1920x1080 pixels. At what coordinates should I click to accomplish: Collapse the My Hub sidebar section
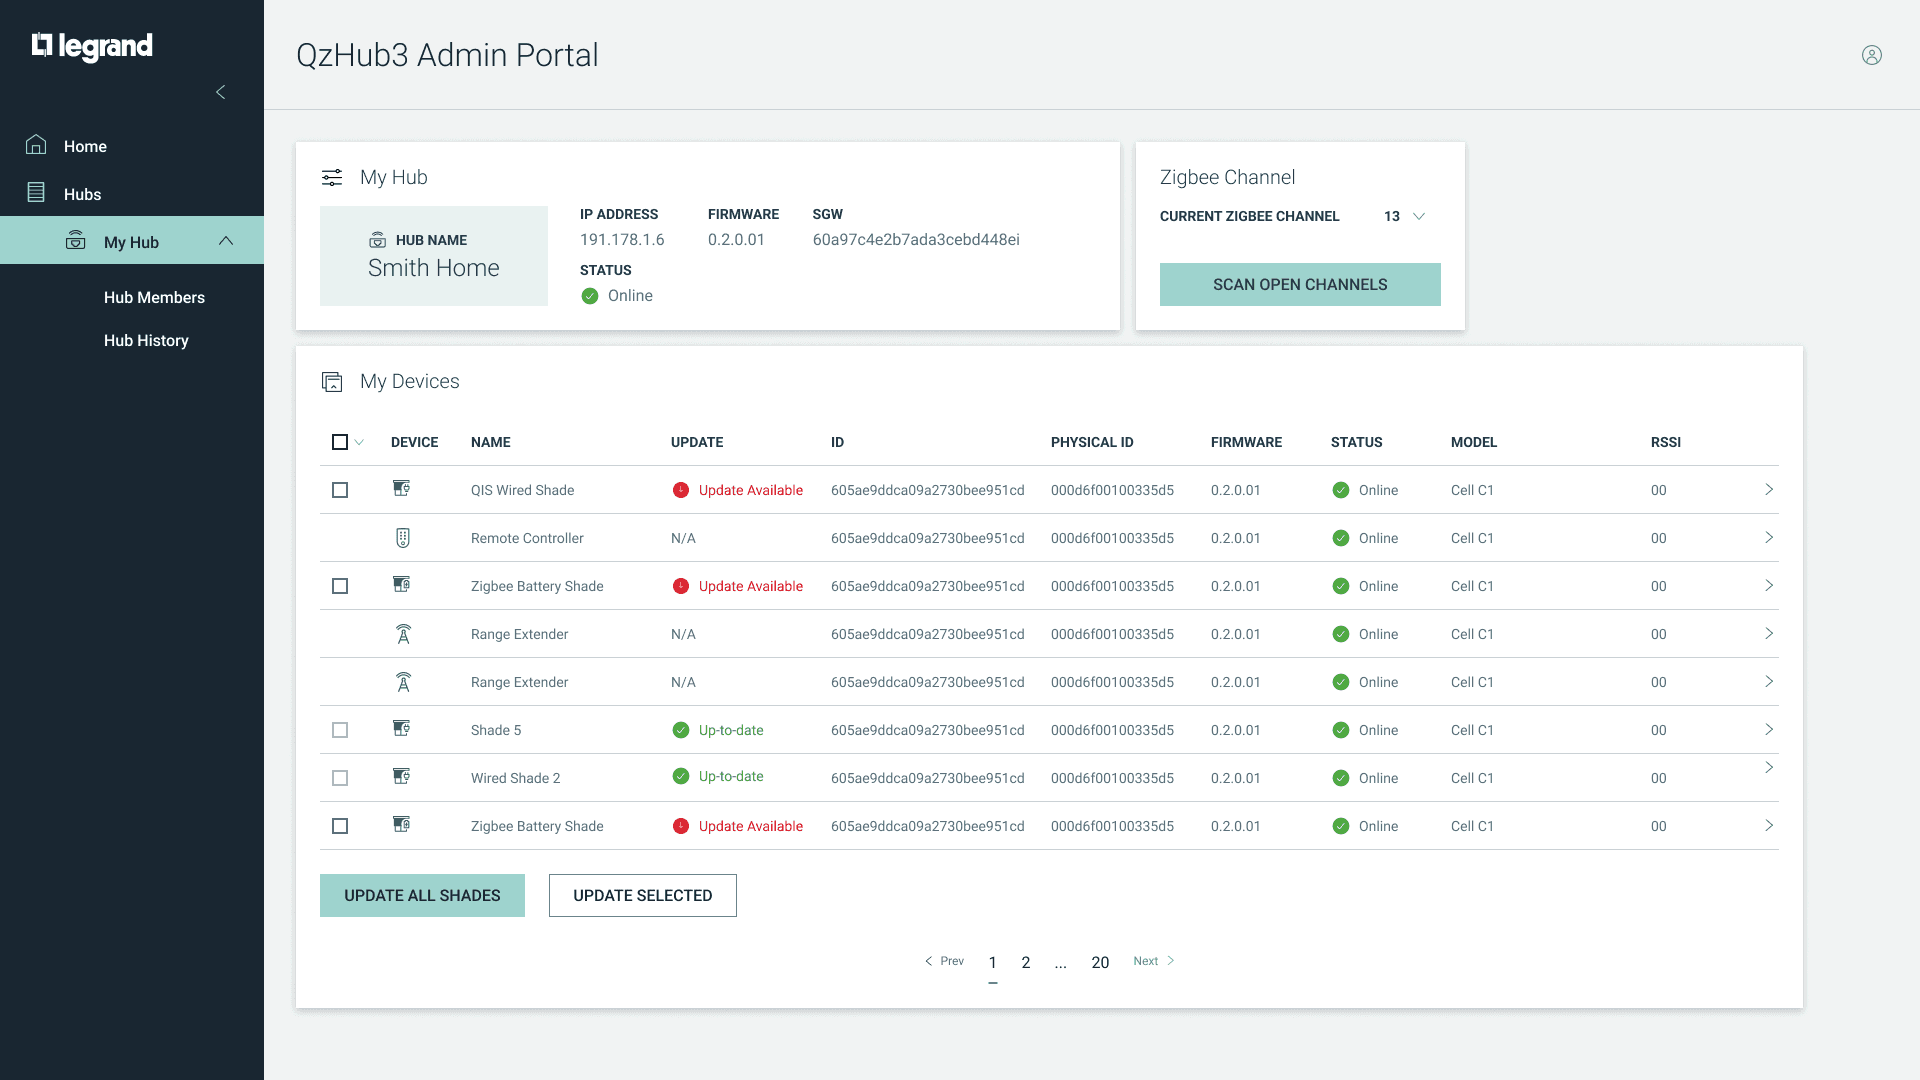[226, 241]
